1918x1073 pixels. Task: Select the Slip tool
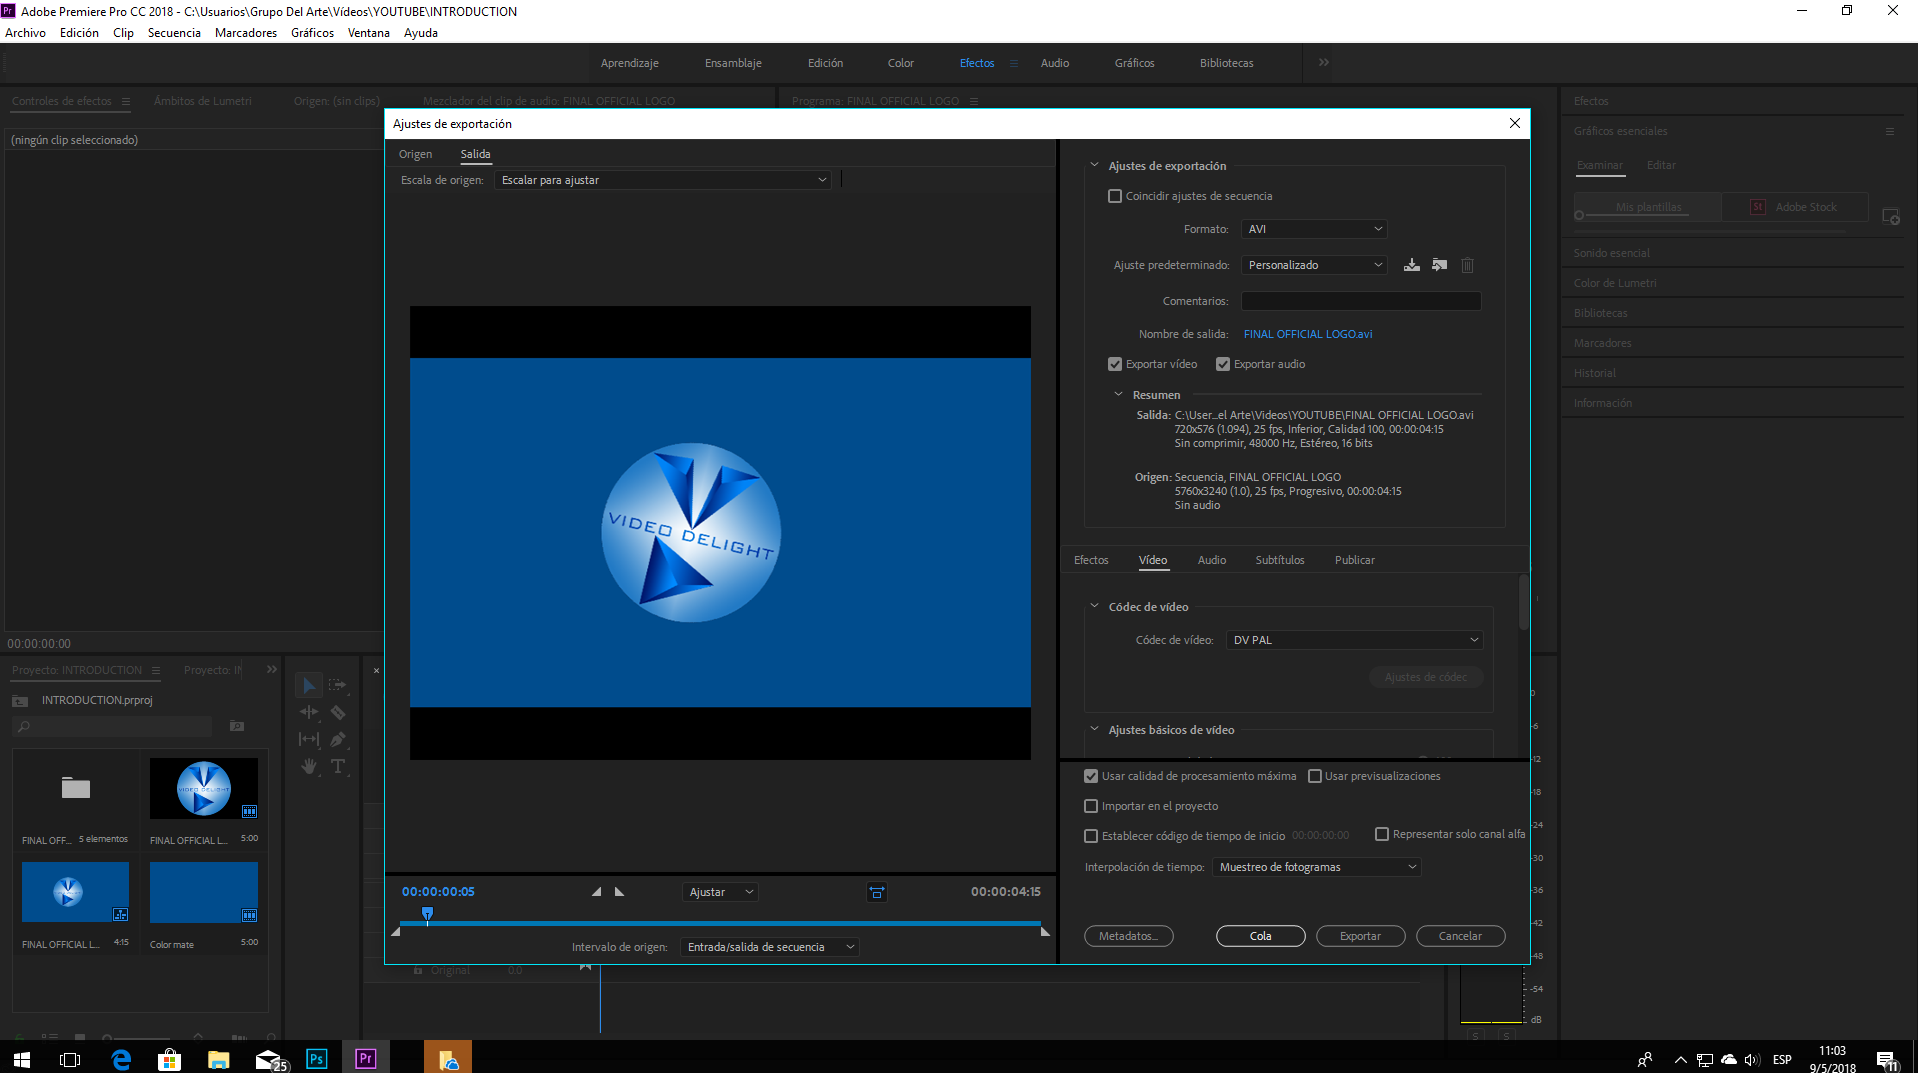click(309, 739)
